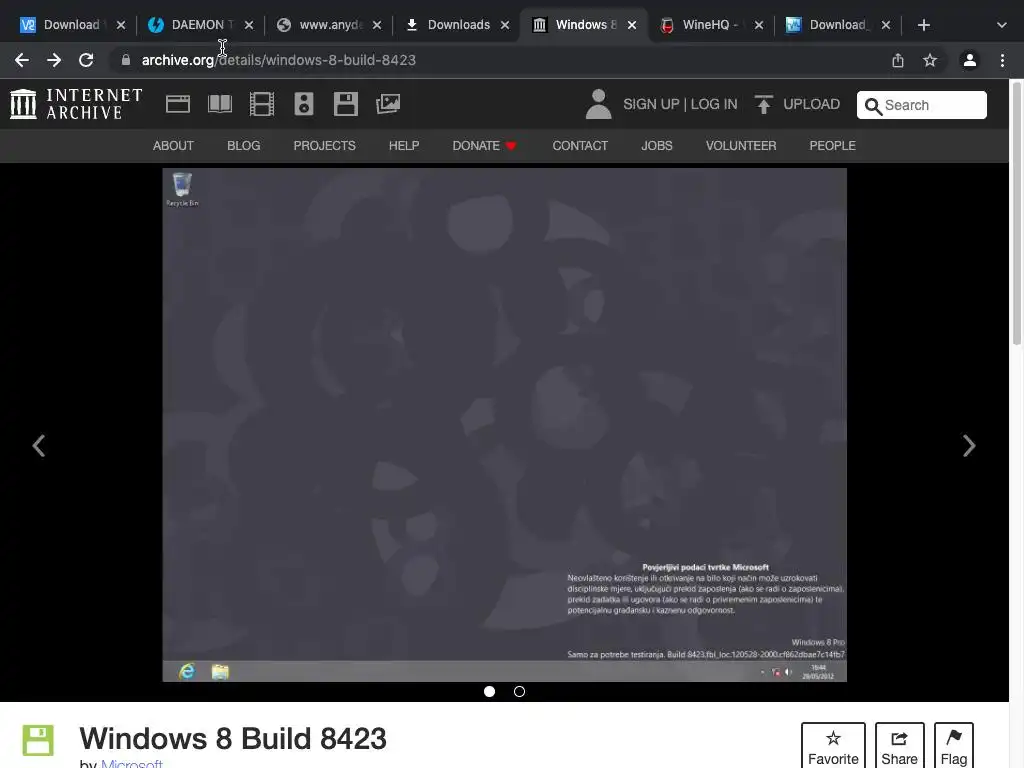The width and height of the screenshot is (1024, 768).
Task: Click the green software floppy item icon
Action: click(x=38, y=740)
